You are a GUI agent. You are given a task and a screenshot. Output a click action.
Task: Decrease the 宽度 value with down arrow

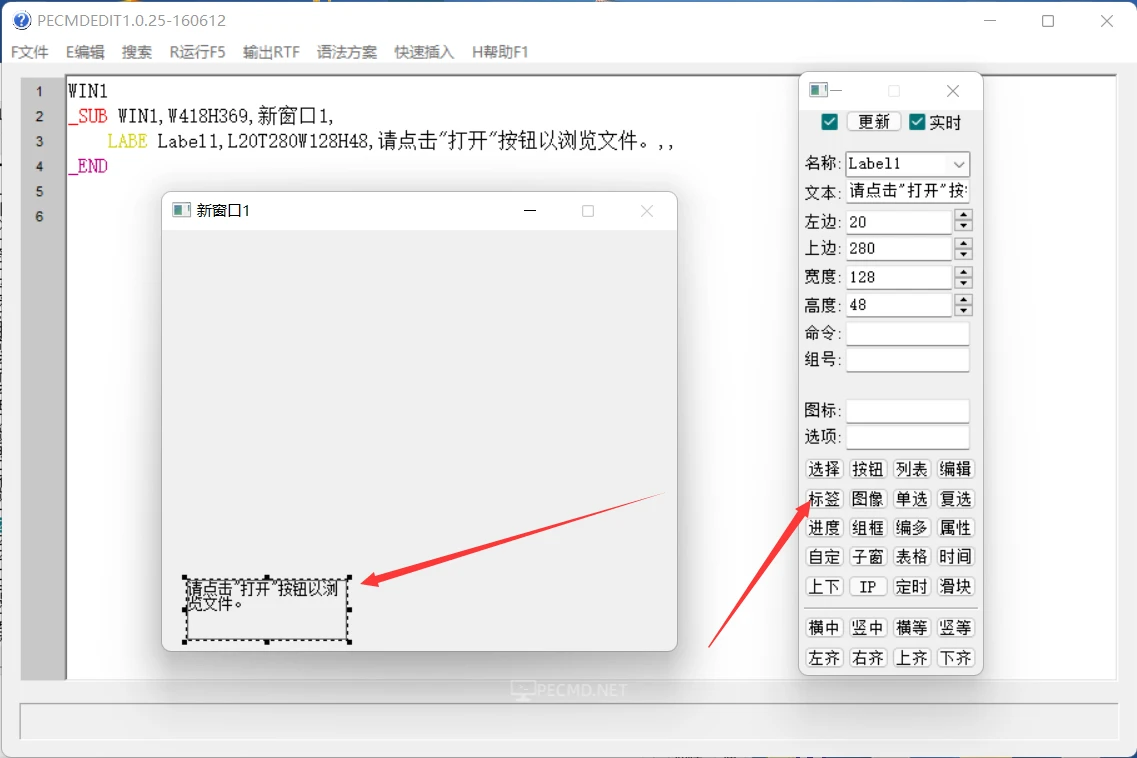pyautogui.click(x=963, y=283)
